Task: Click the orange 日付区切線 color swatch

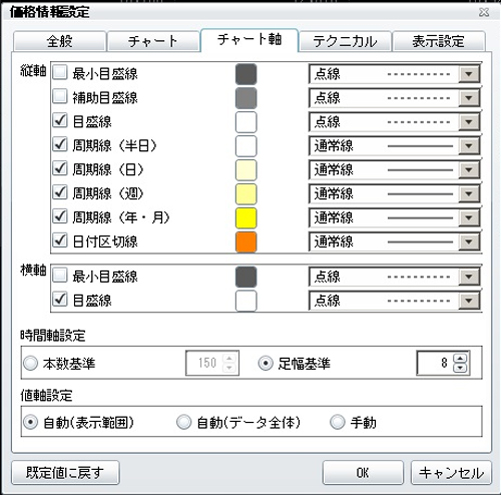Action: 246,242
